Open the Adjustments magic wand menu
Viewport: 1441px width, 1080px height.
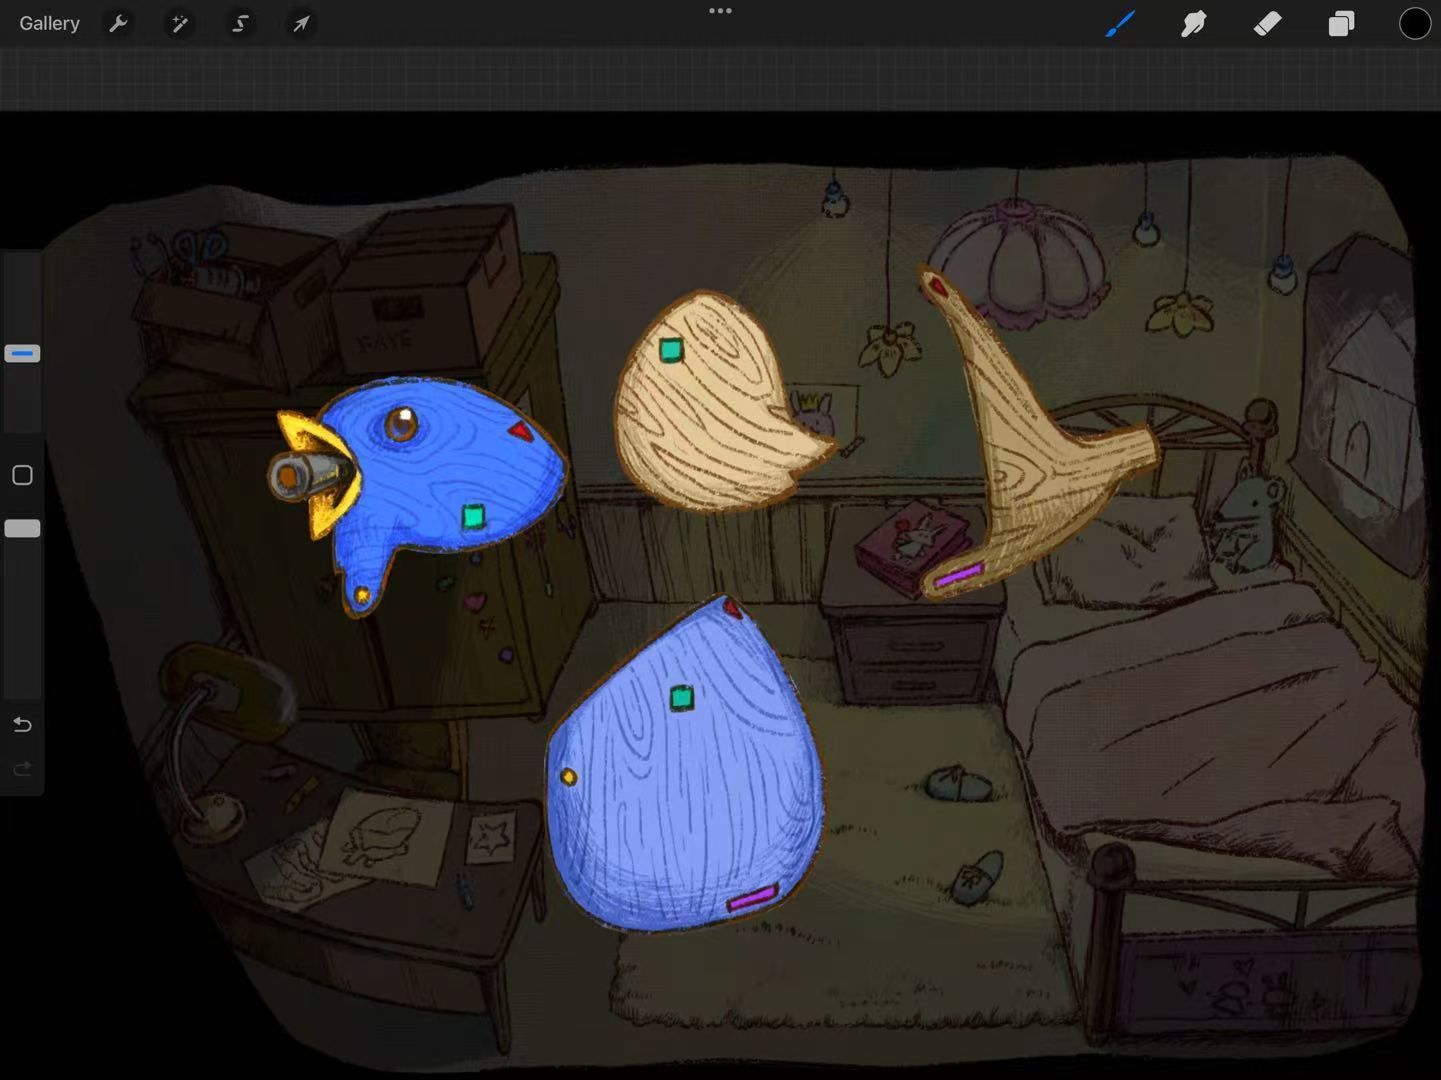point(179,23)
